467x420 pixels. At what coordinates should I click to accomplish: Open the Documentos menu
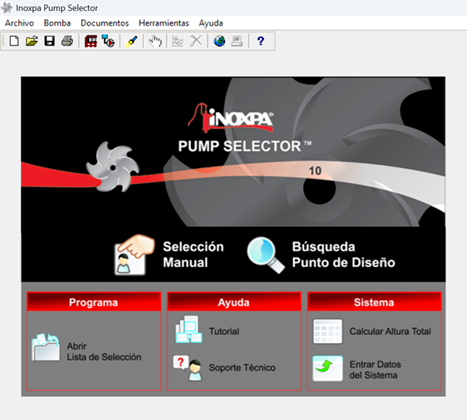[x=105, y=23]
